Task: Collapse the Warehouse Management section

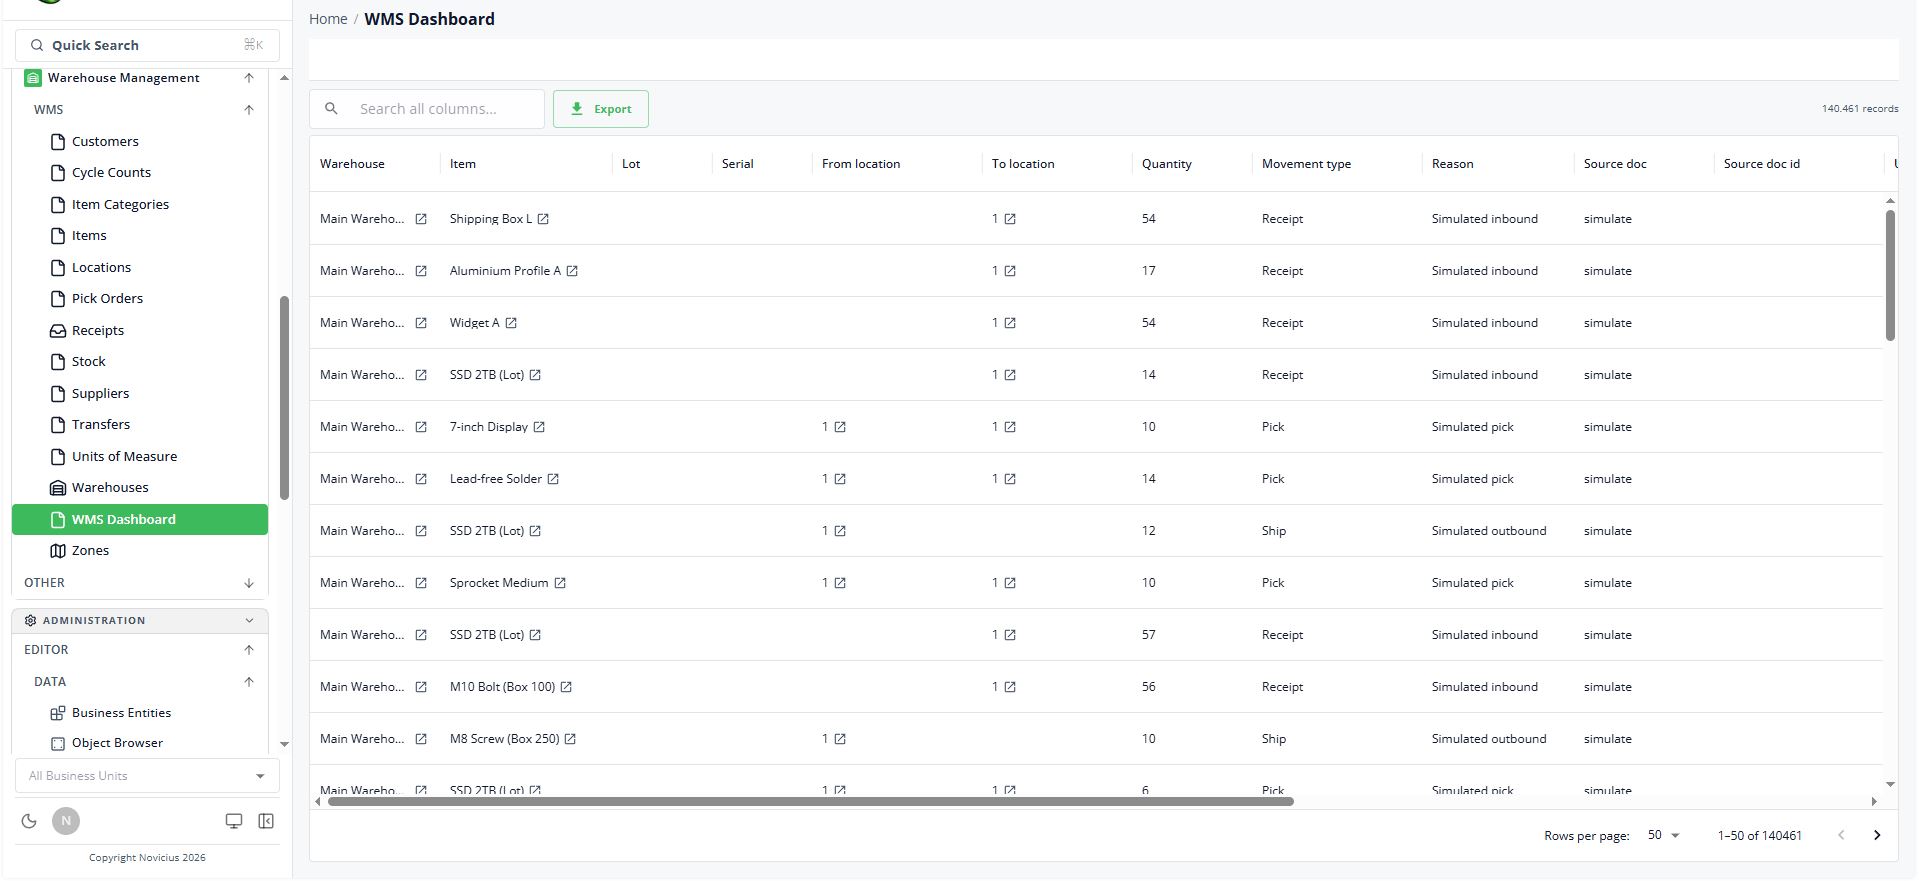Action: click(249, 78)
